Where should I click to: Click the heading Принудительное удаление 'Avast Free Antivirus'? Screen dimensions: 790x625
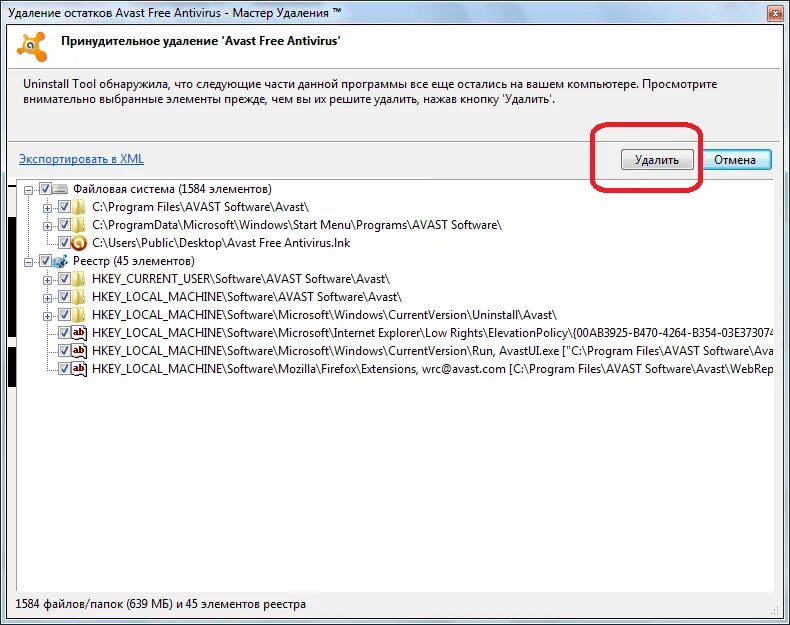tap(201, 41)
